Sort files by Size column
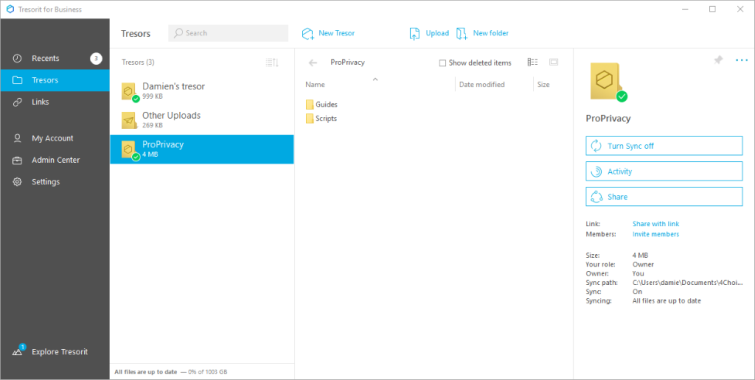 [543, 84]
